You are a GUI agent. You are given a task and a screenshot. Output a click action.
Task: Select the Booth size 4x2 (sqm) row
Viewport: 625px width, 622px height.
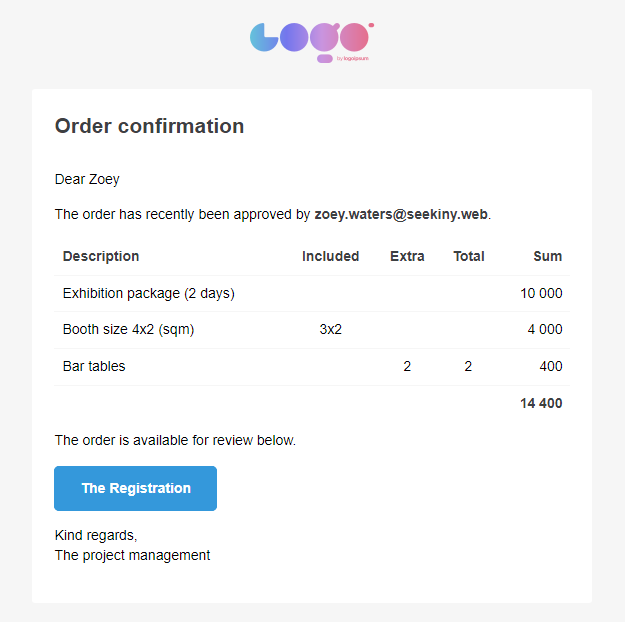pyautogui.click(x=312, y=330)
